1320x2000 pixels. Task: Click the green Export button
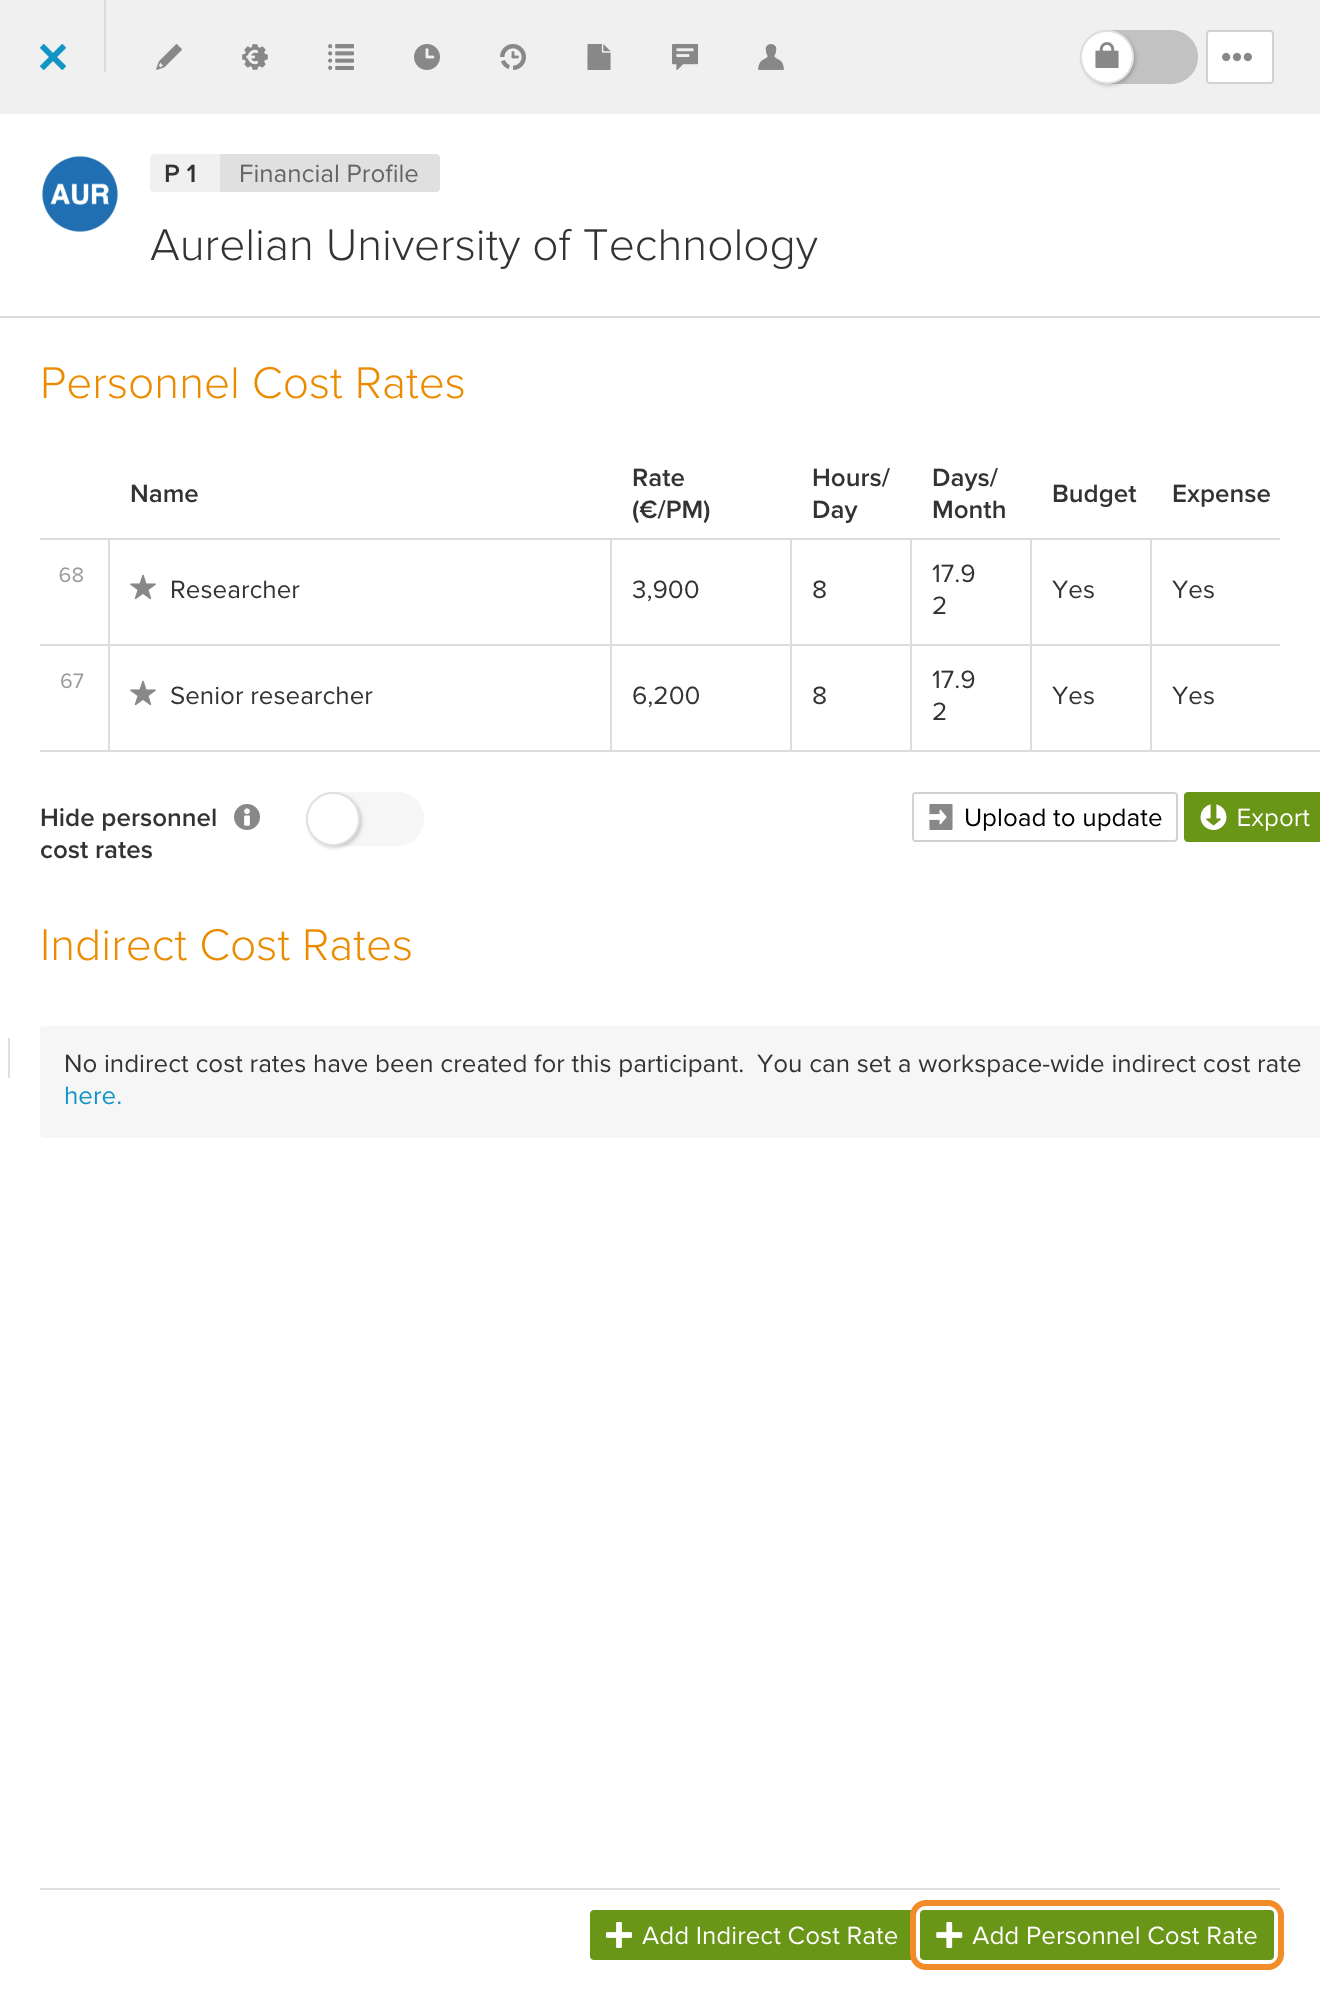(1252, 817)
